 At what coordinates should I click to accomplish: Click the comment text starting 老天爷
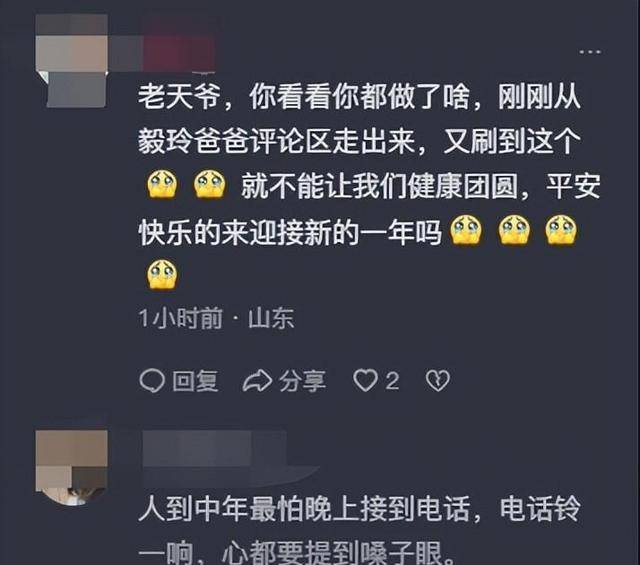(x=369, y=185)
